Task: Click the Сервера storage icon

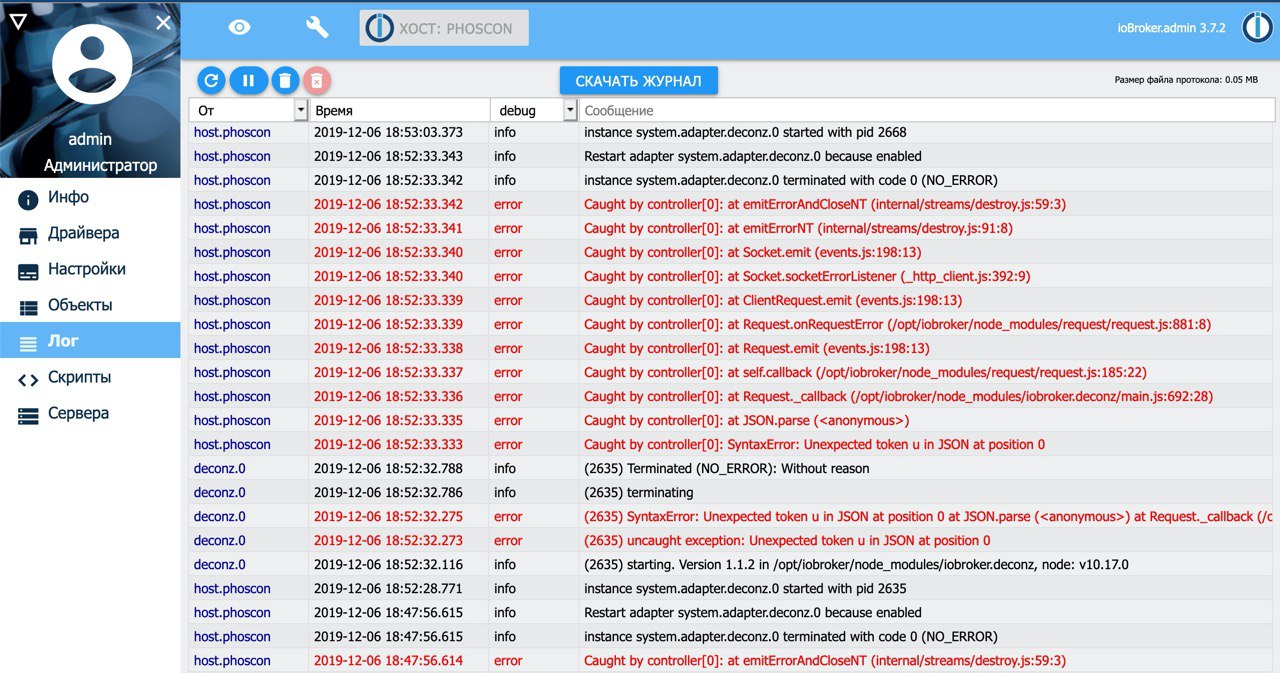Action: pos(28,415)
